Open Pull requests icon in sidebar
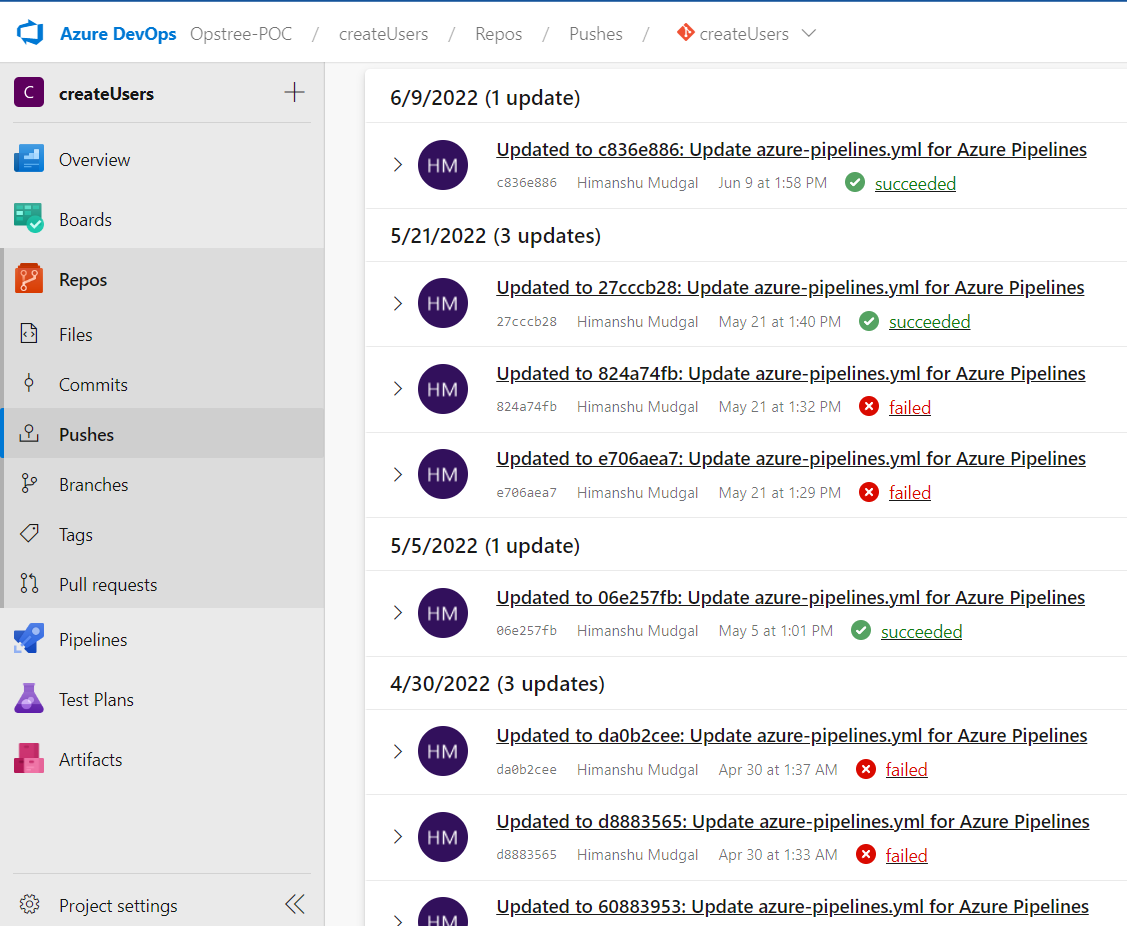This screenshot has width=1127, height=926. click(29, 584)
